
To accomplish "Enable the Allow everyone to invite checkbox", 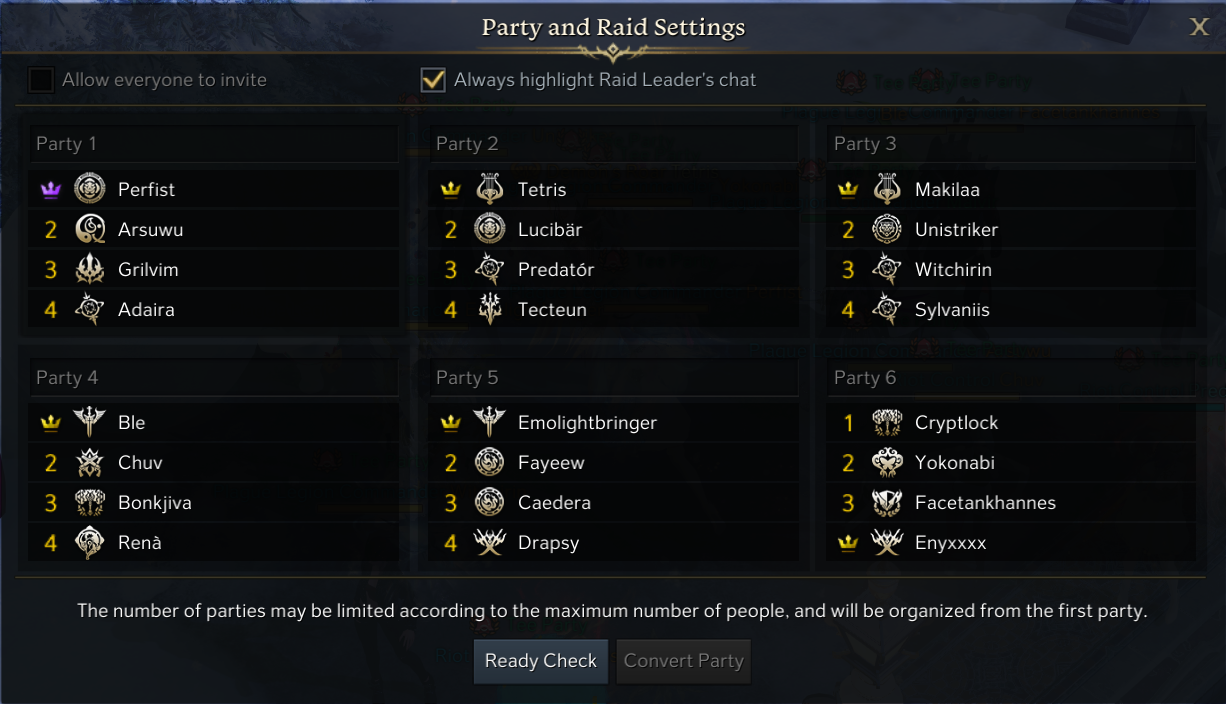I will point(41,80).
